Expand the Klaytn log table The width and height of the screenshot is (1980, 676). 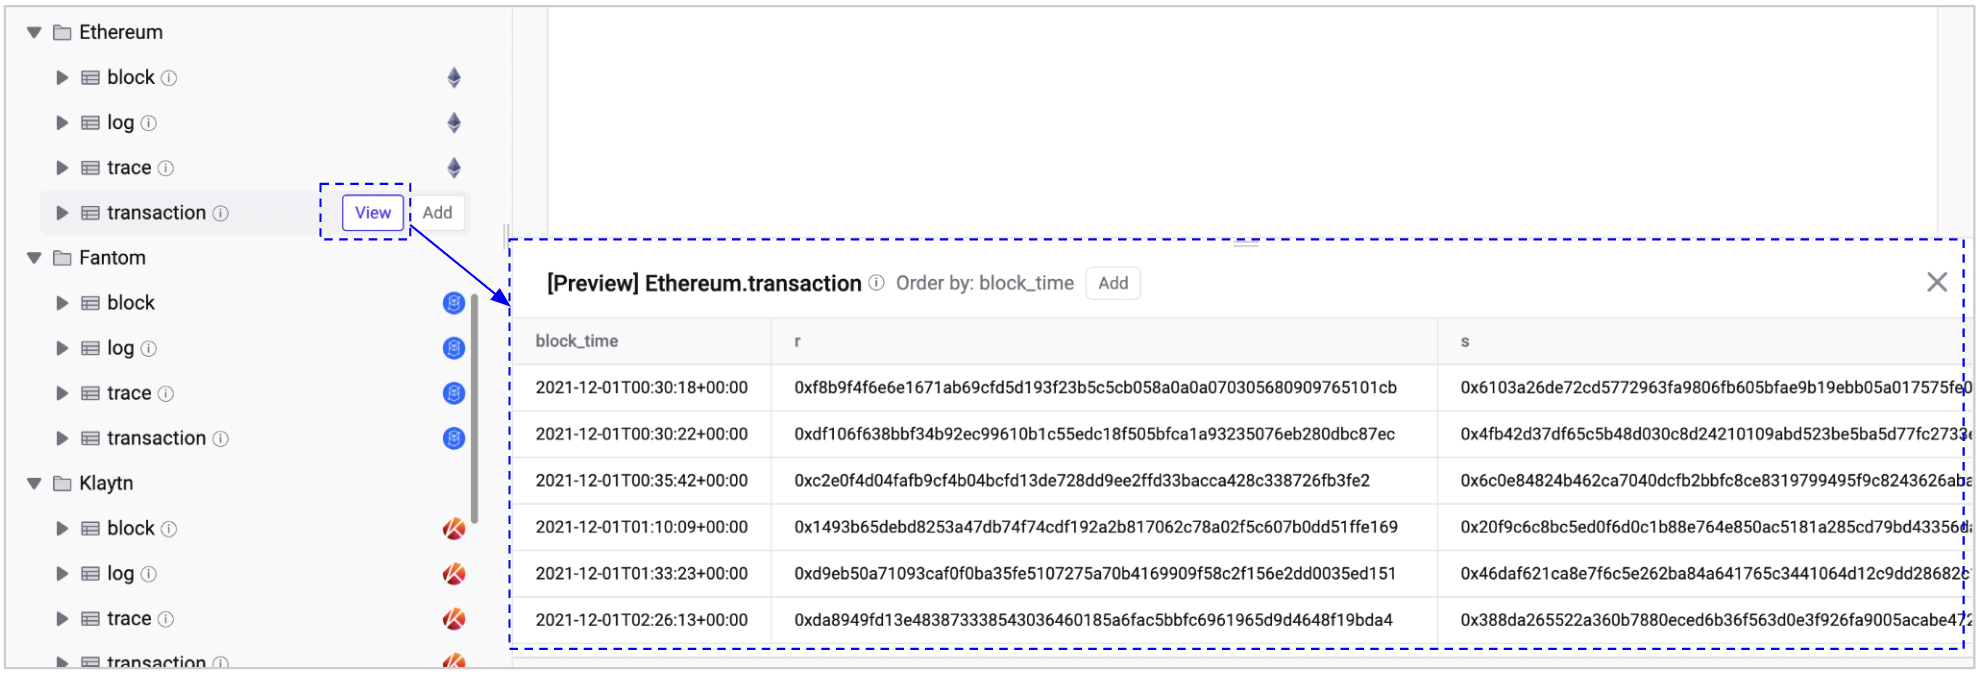62,574
